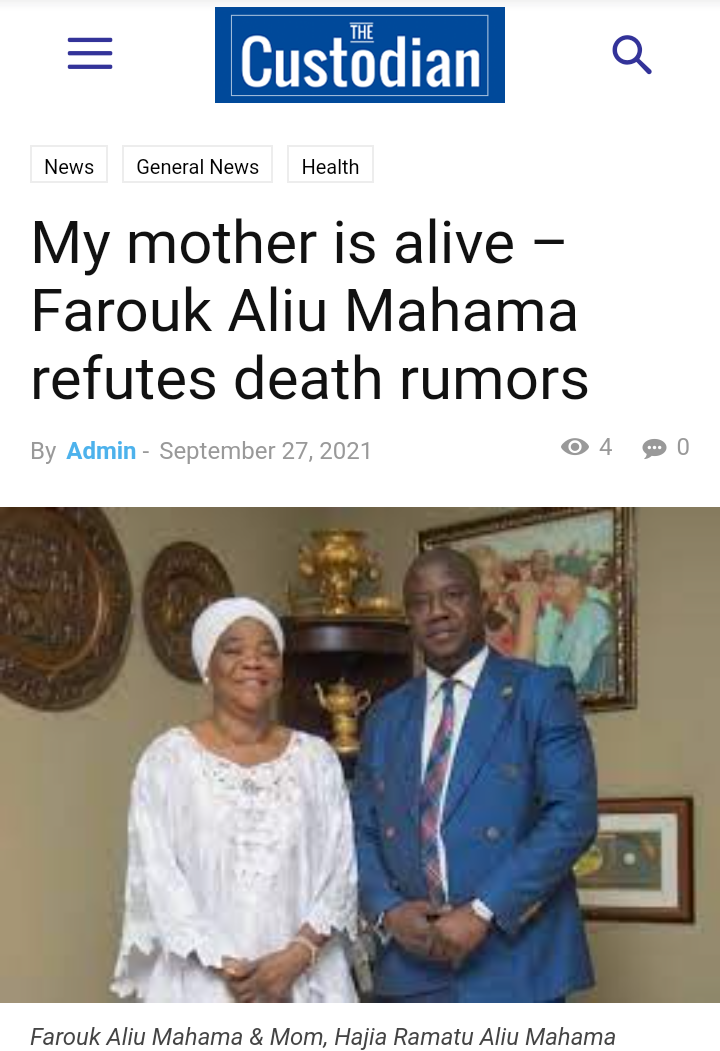Click the By label before the author

(43, 451)
